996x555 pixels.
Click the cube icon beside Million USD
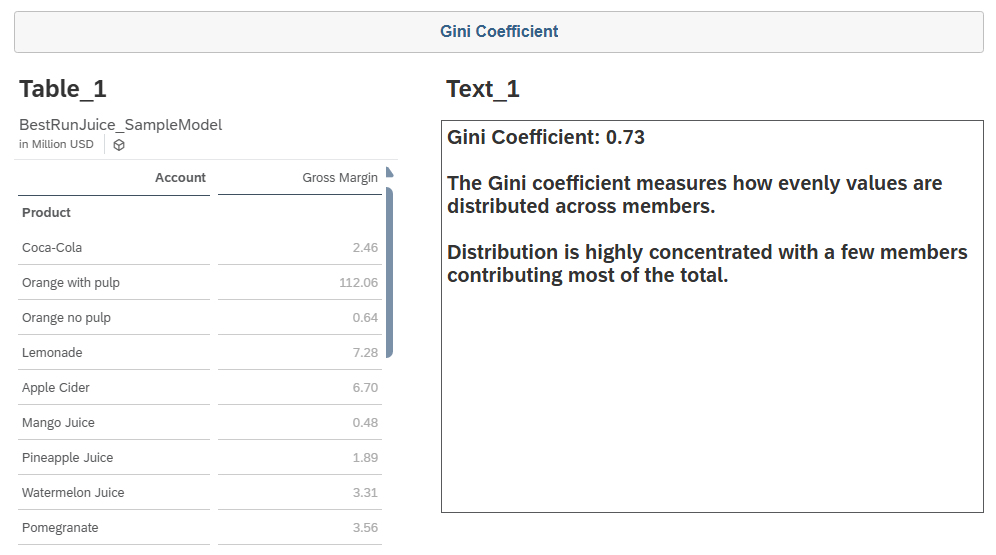119,145
